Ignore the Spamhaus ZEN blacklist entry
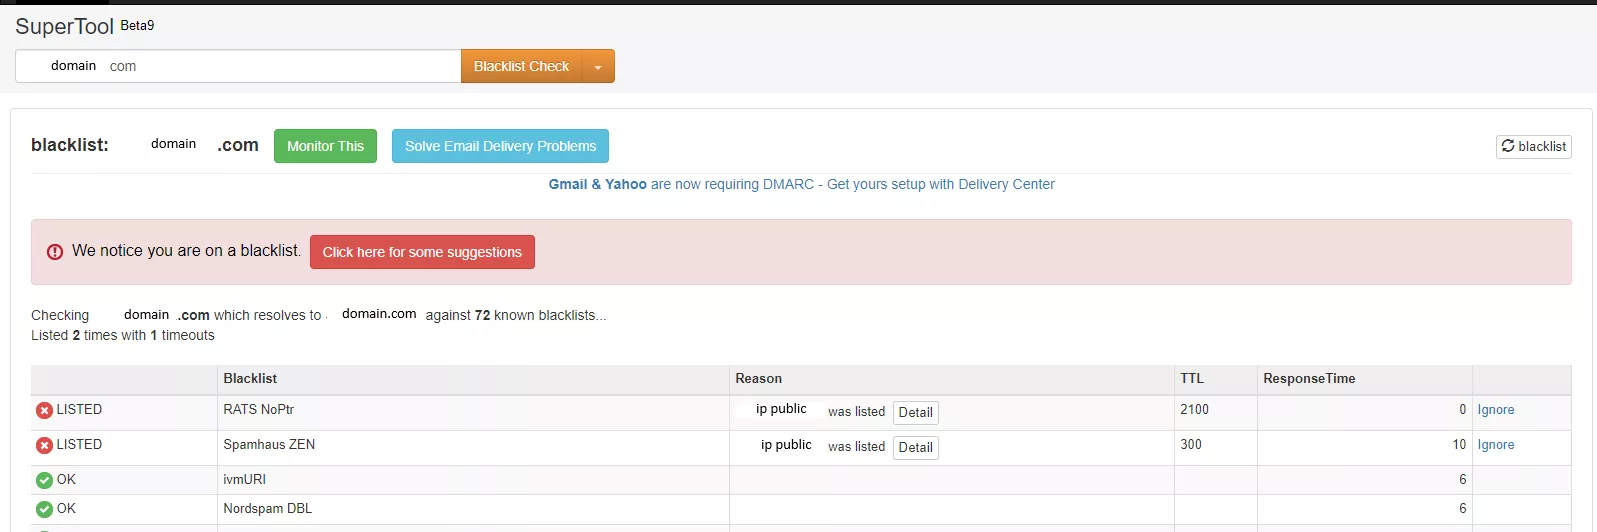Image resolution: width=1597 pixels, height=532 pixels. pos(1496,445)
